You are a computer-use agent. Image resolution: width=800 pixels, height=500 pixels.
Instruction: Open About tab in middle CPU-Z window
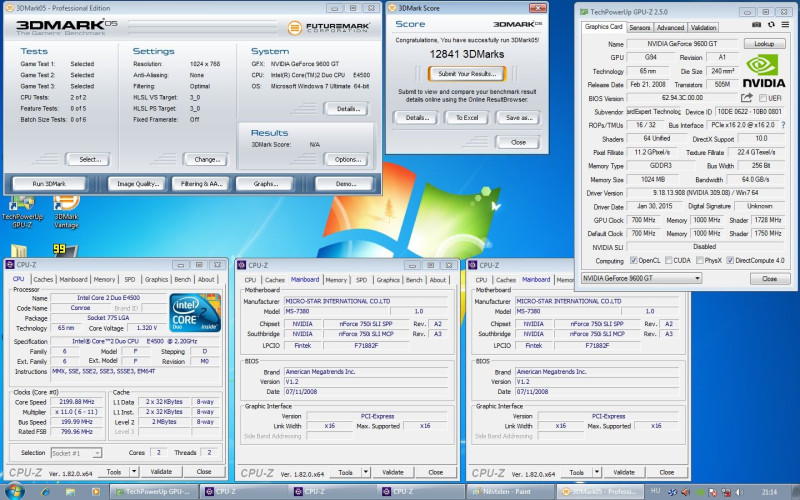point(437,280)
